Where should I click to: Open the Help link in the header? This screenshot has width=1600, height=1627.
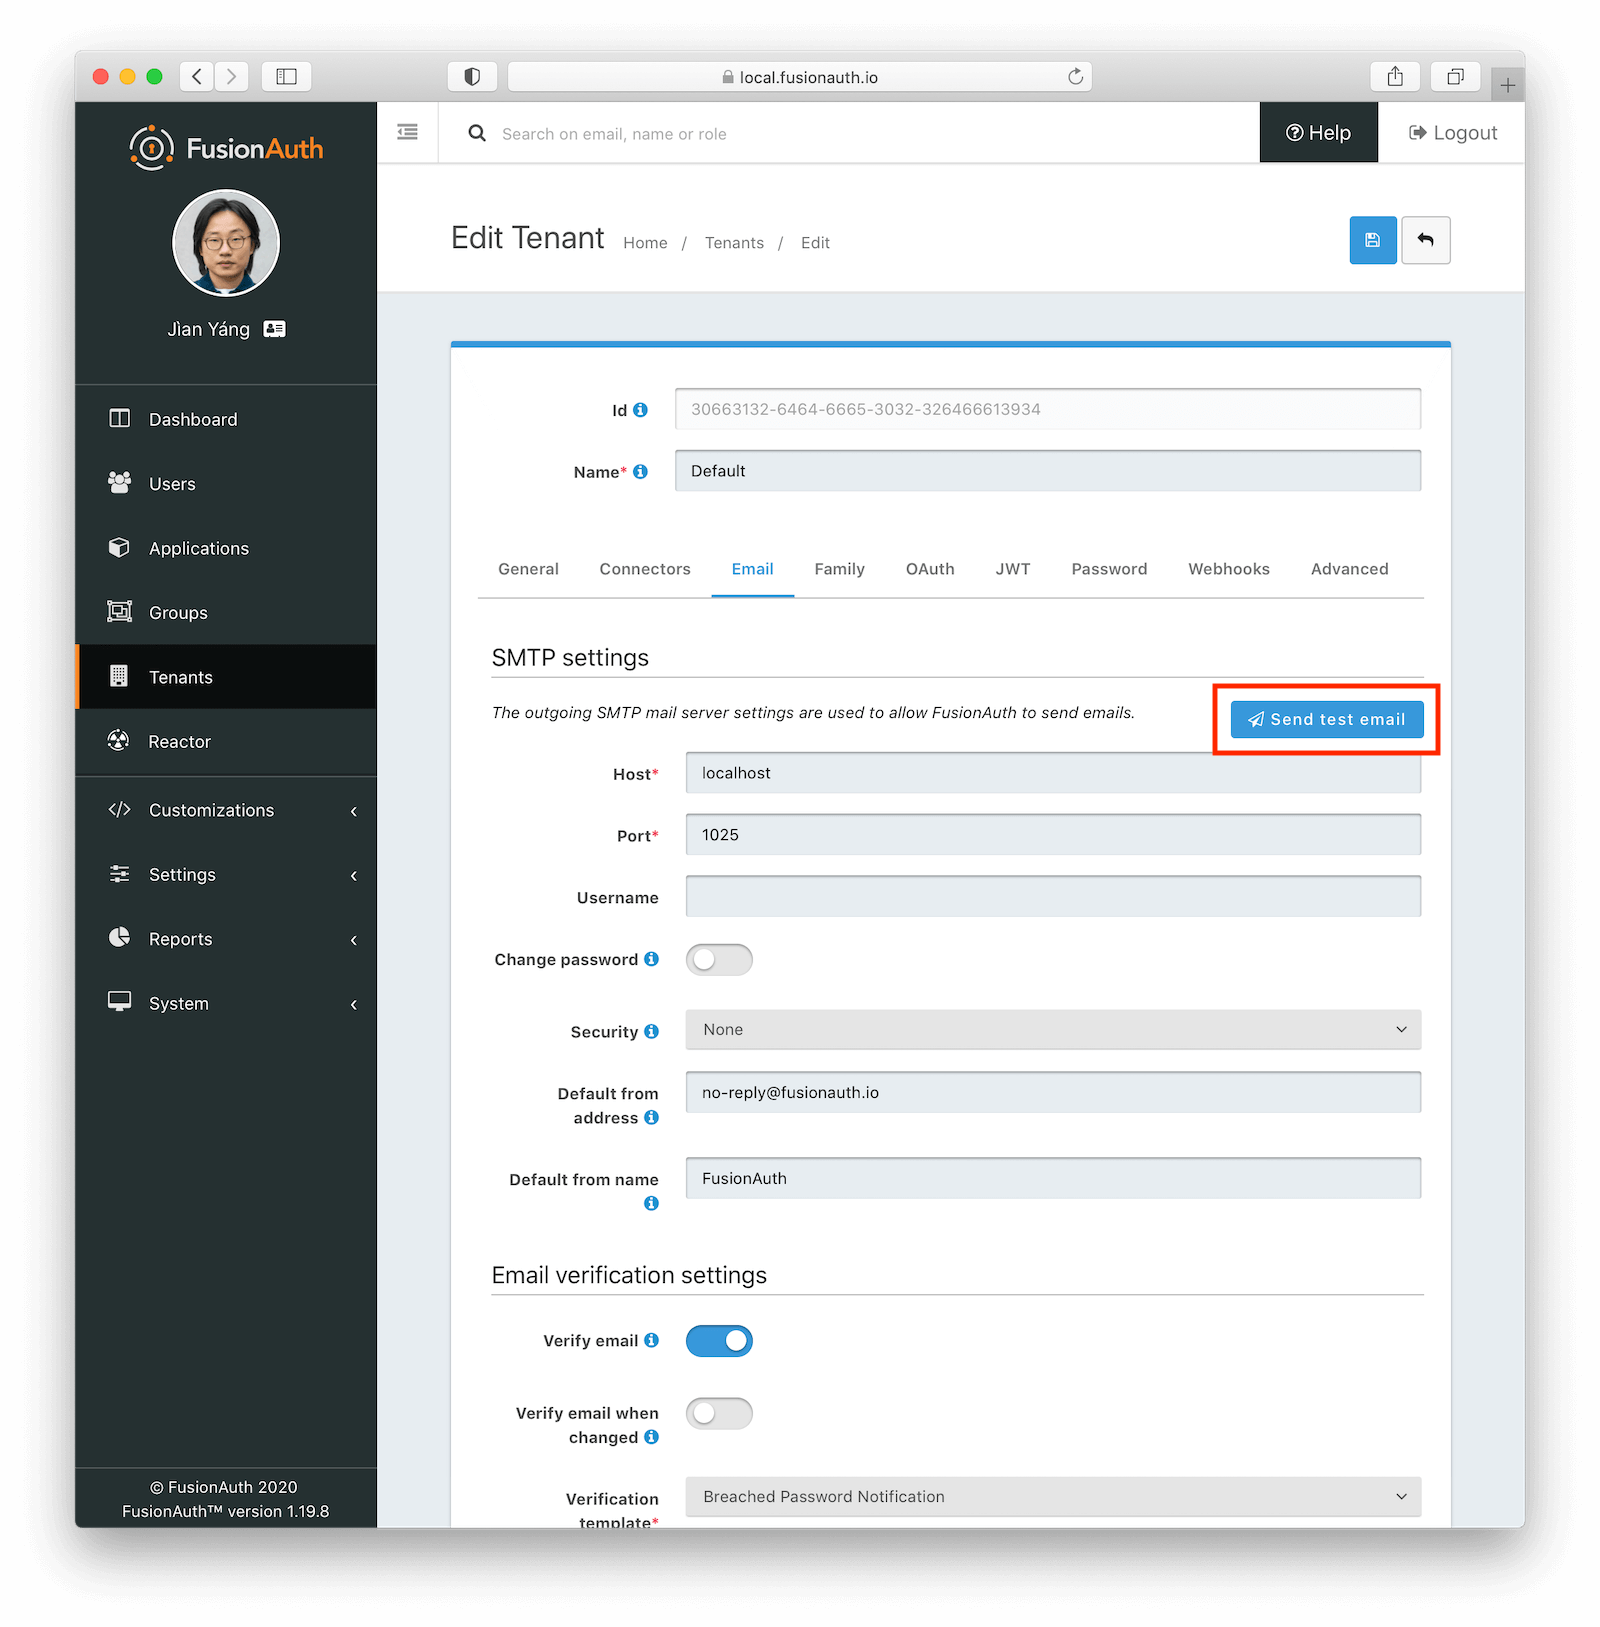click(x=1318, y=133)
